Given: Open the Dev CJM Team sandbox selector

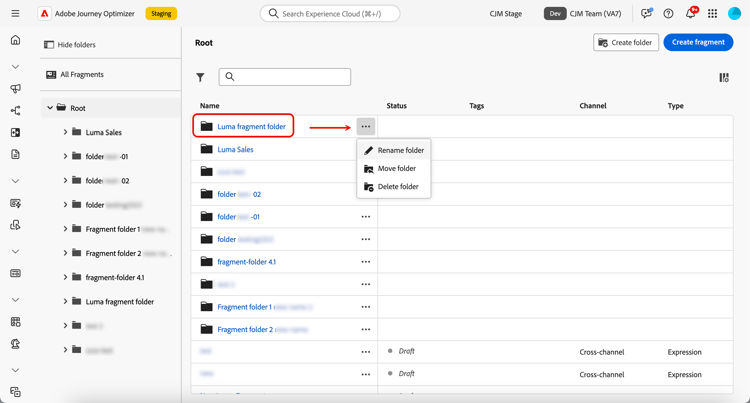Looking at the screenshot, I should click(x=583, y=13).
